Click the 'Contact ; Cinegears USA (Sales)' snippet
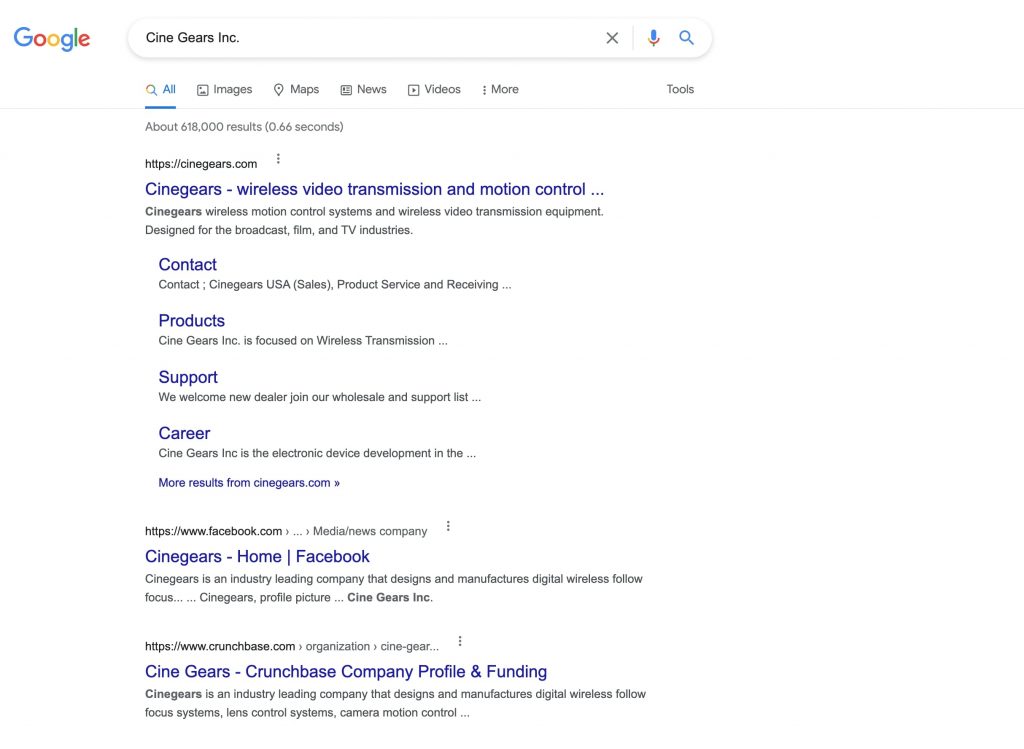 335,285
